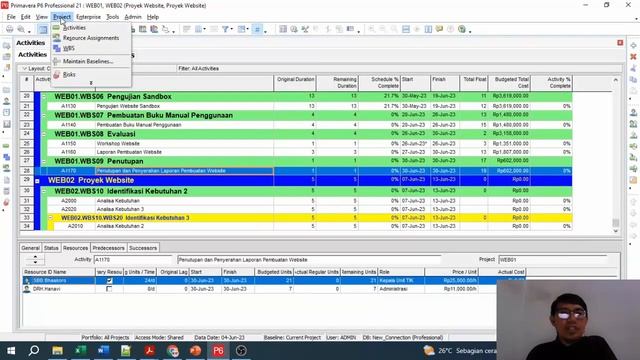This screenshot has width=640, height=360.
Task: Click the Print icon in the toolbar
Action: coord(9,29)
